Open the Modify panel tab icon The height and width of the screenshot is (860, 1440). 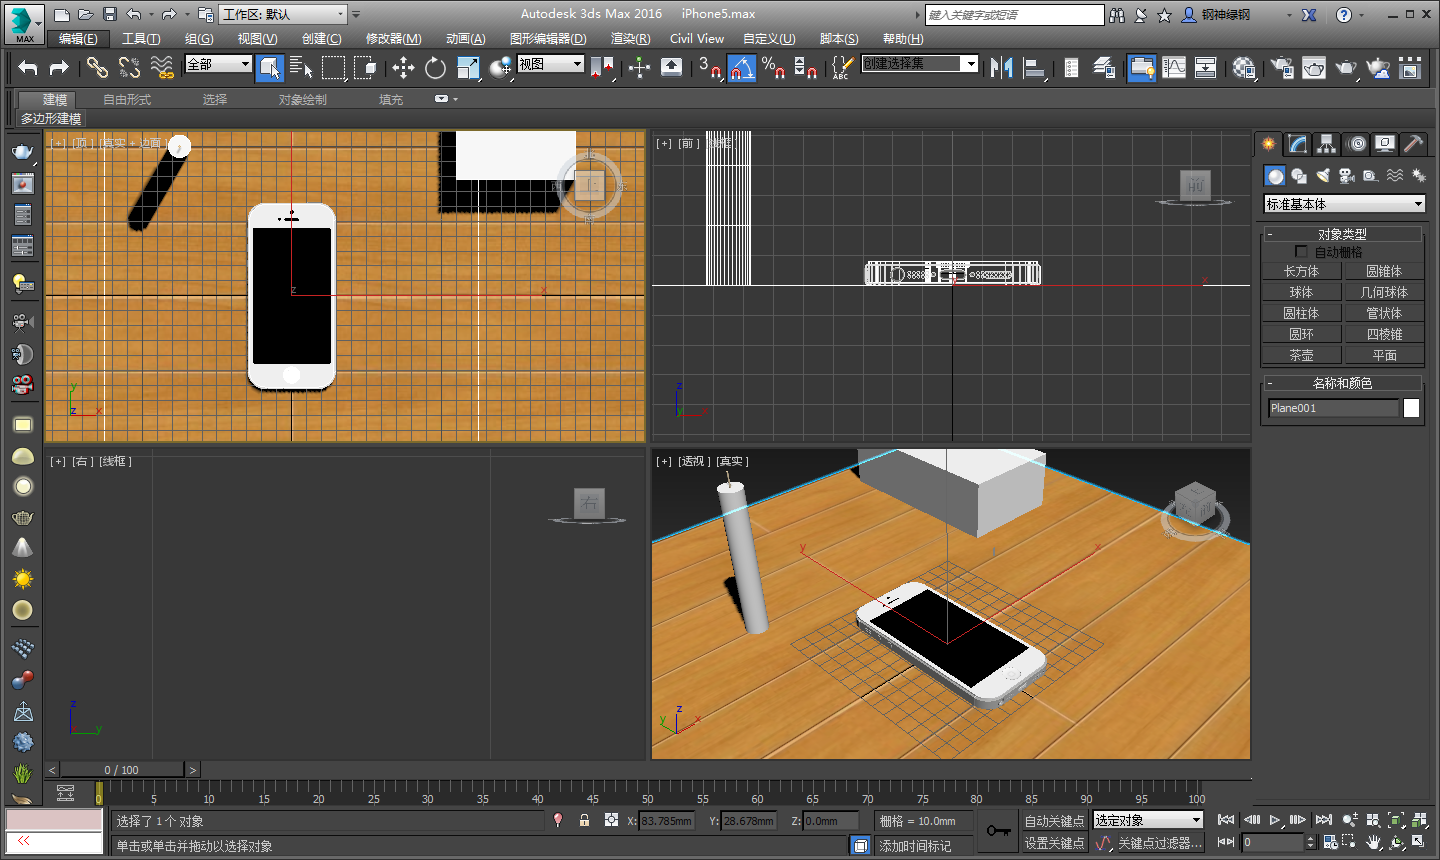coord(1297,144)
